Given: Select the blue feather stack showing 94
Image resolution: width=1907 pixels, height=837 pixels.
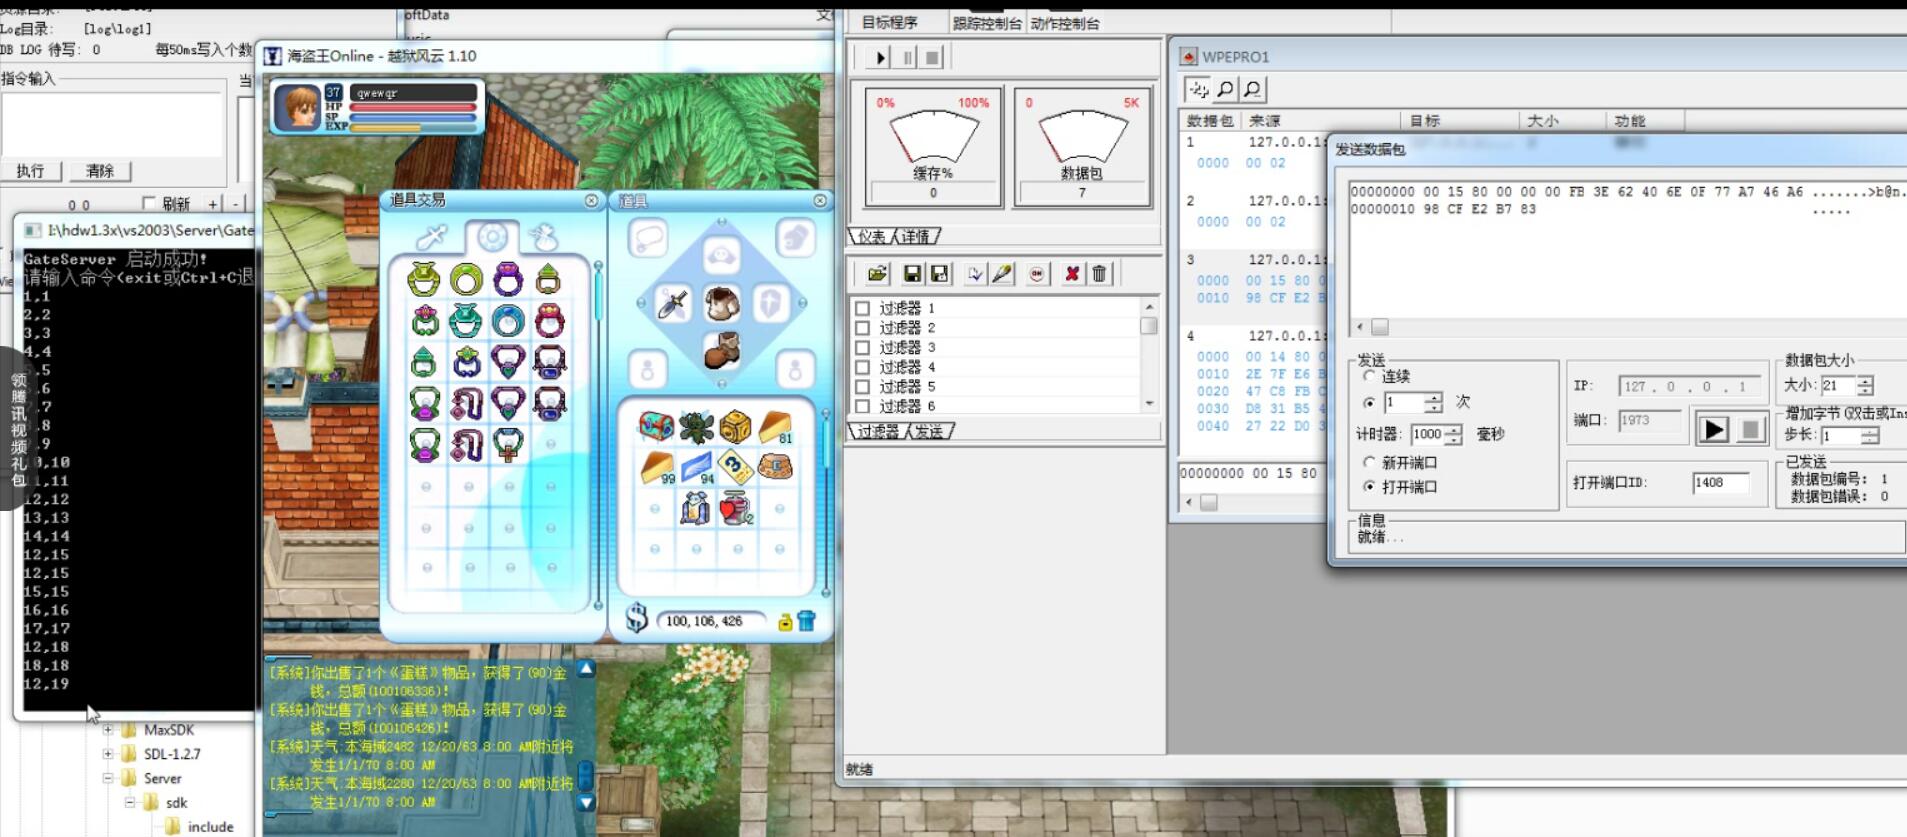Looking at the screenshot, I should (696, 467).
